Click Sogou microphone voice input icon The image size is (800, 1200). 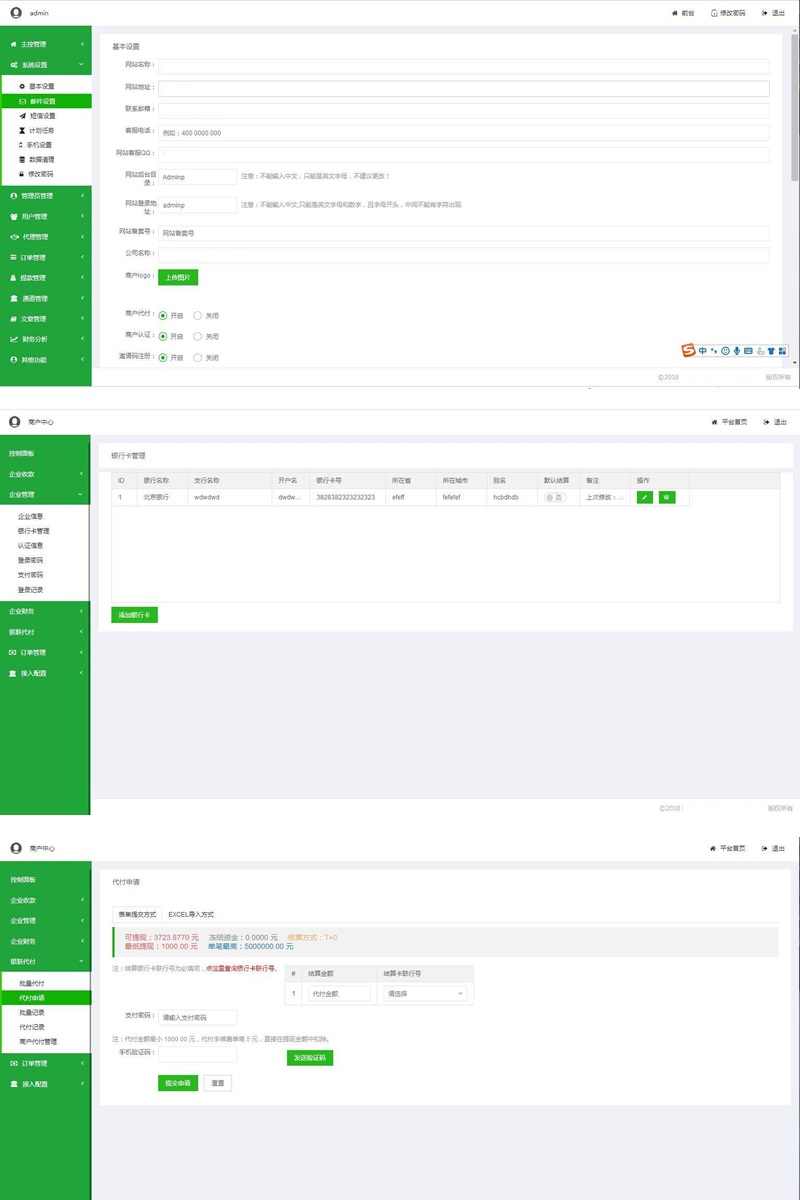[x=737, y=351]
